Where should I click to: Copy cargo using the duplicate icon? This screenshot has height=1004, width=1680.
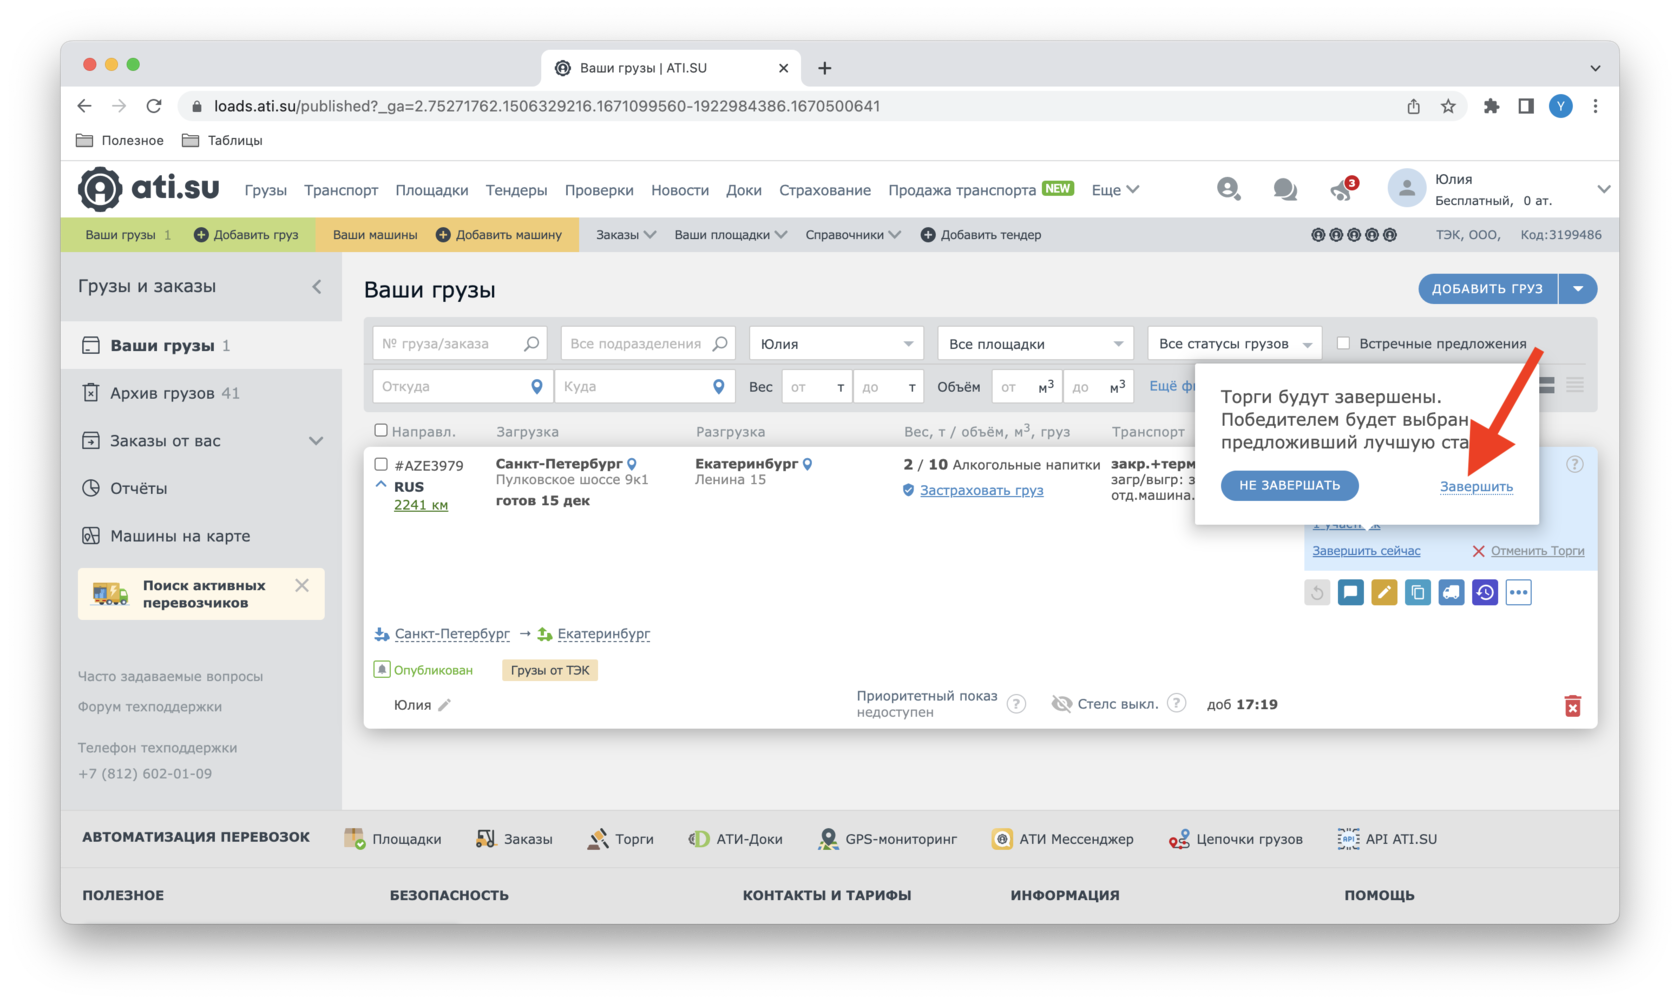(1417, 593)
